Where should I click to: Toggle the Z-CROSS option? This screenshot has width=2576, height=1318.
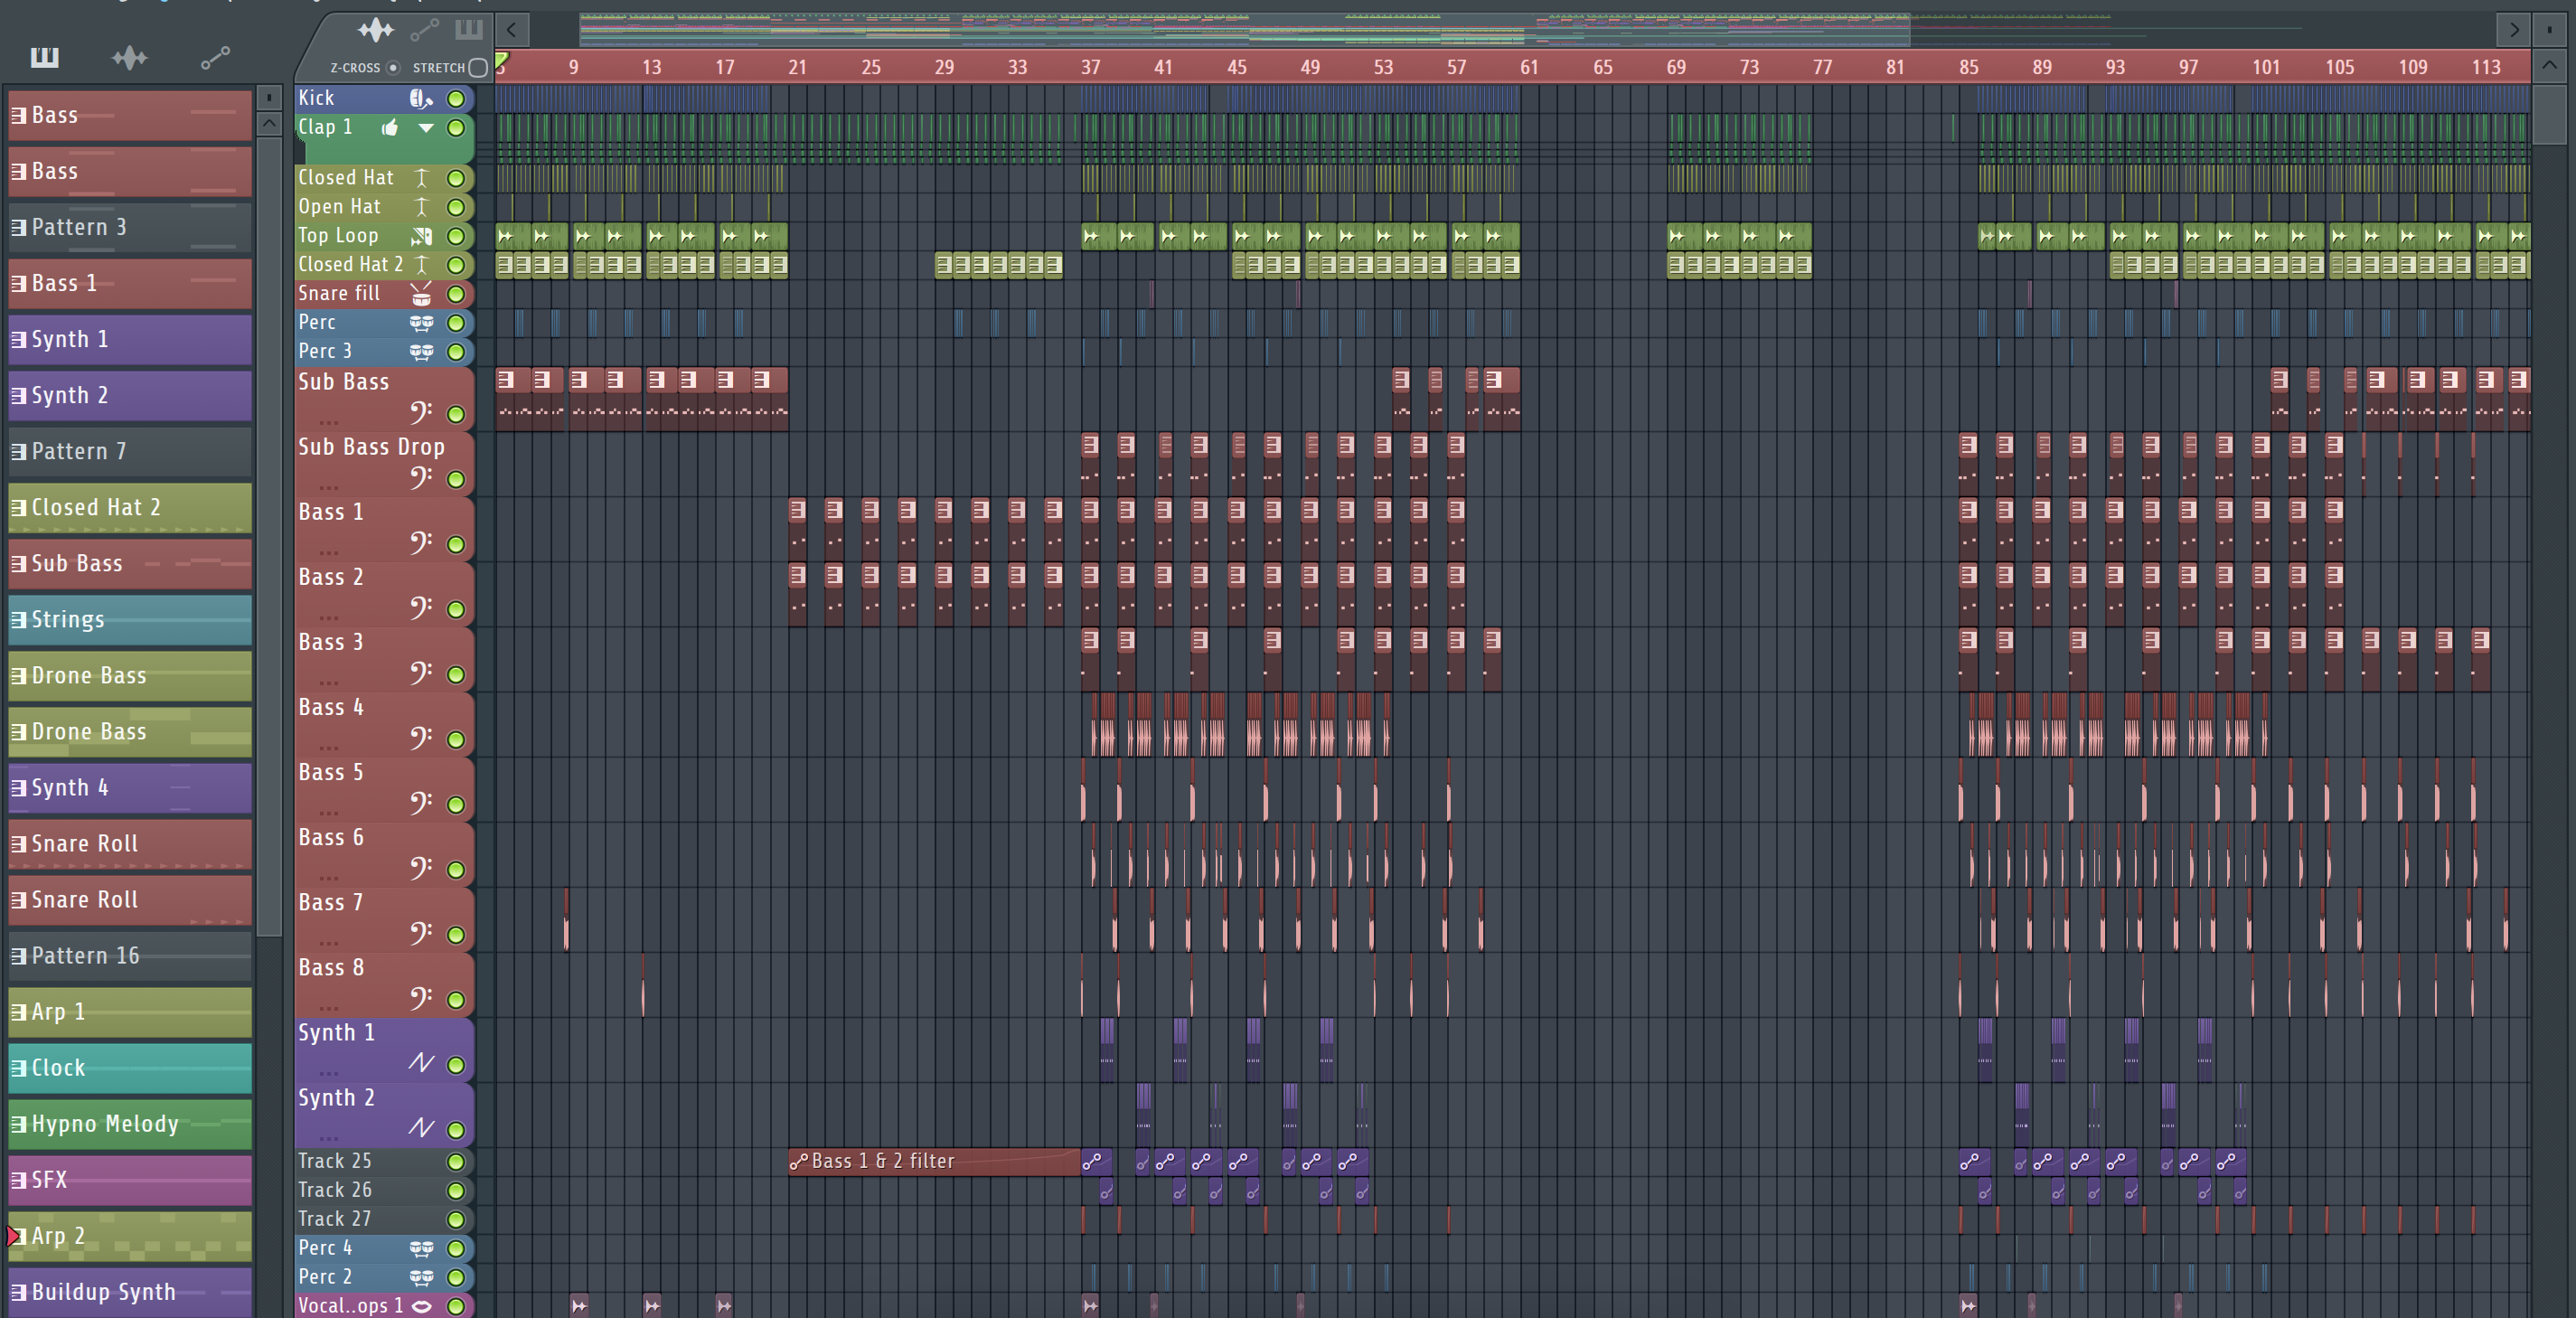point(393,68)
